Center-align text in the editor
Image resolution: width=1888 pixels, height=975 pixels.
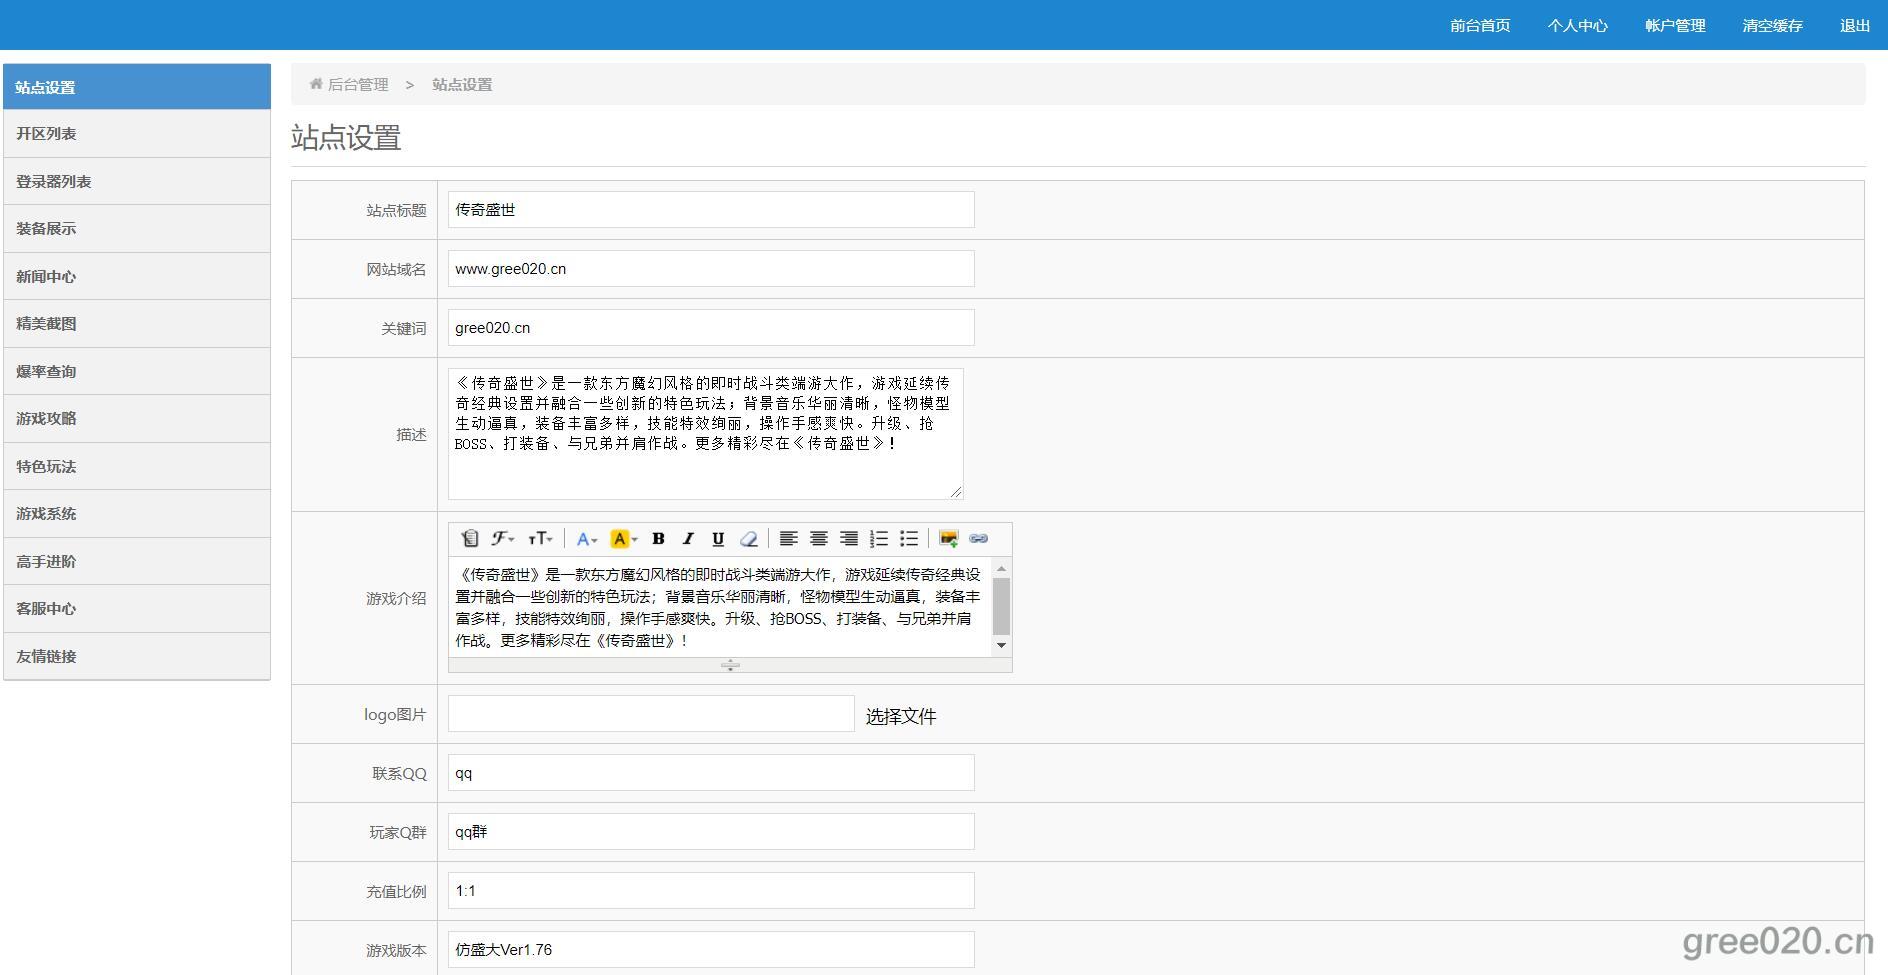(x=819, y=539)
